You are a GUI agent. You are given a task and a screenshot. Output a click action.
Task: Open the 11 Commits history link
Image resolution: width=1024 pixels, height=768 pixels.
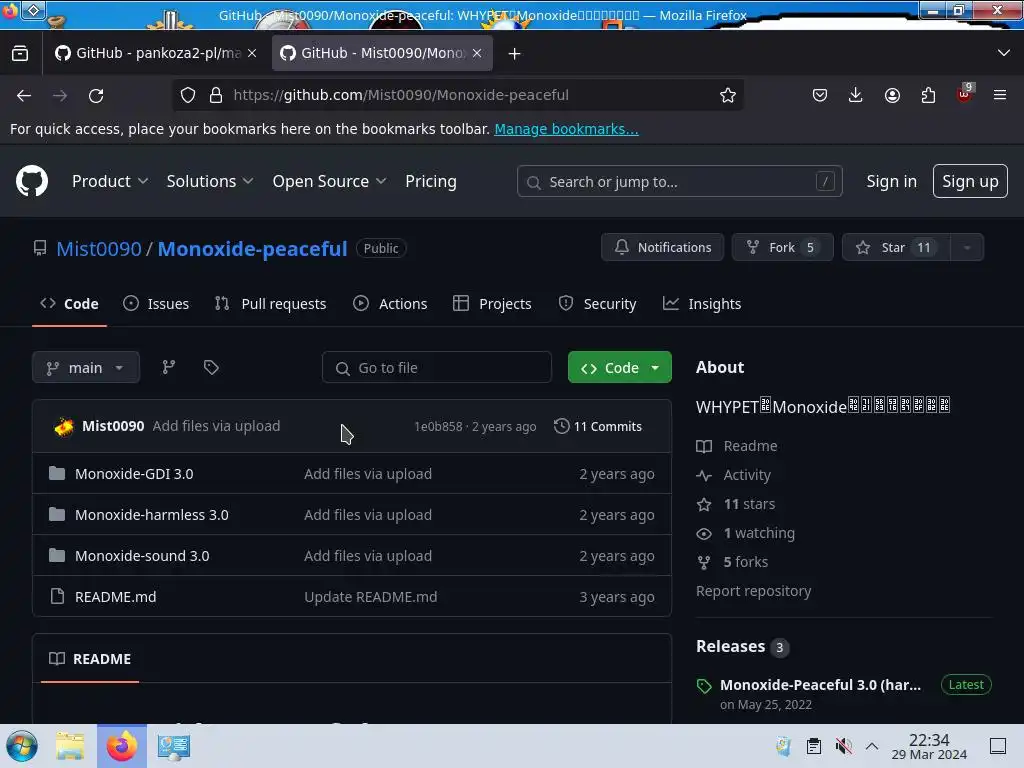pos(598,426)
